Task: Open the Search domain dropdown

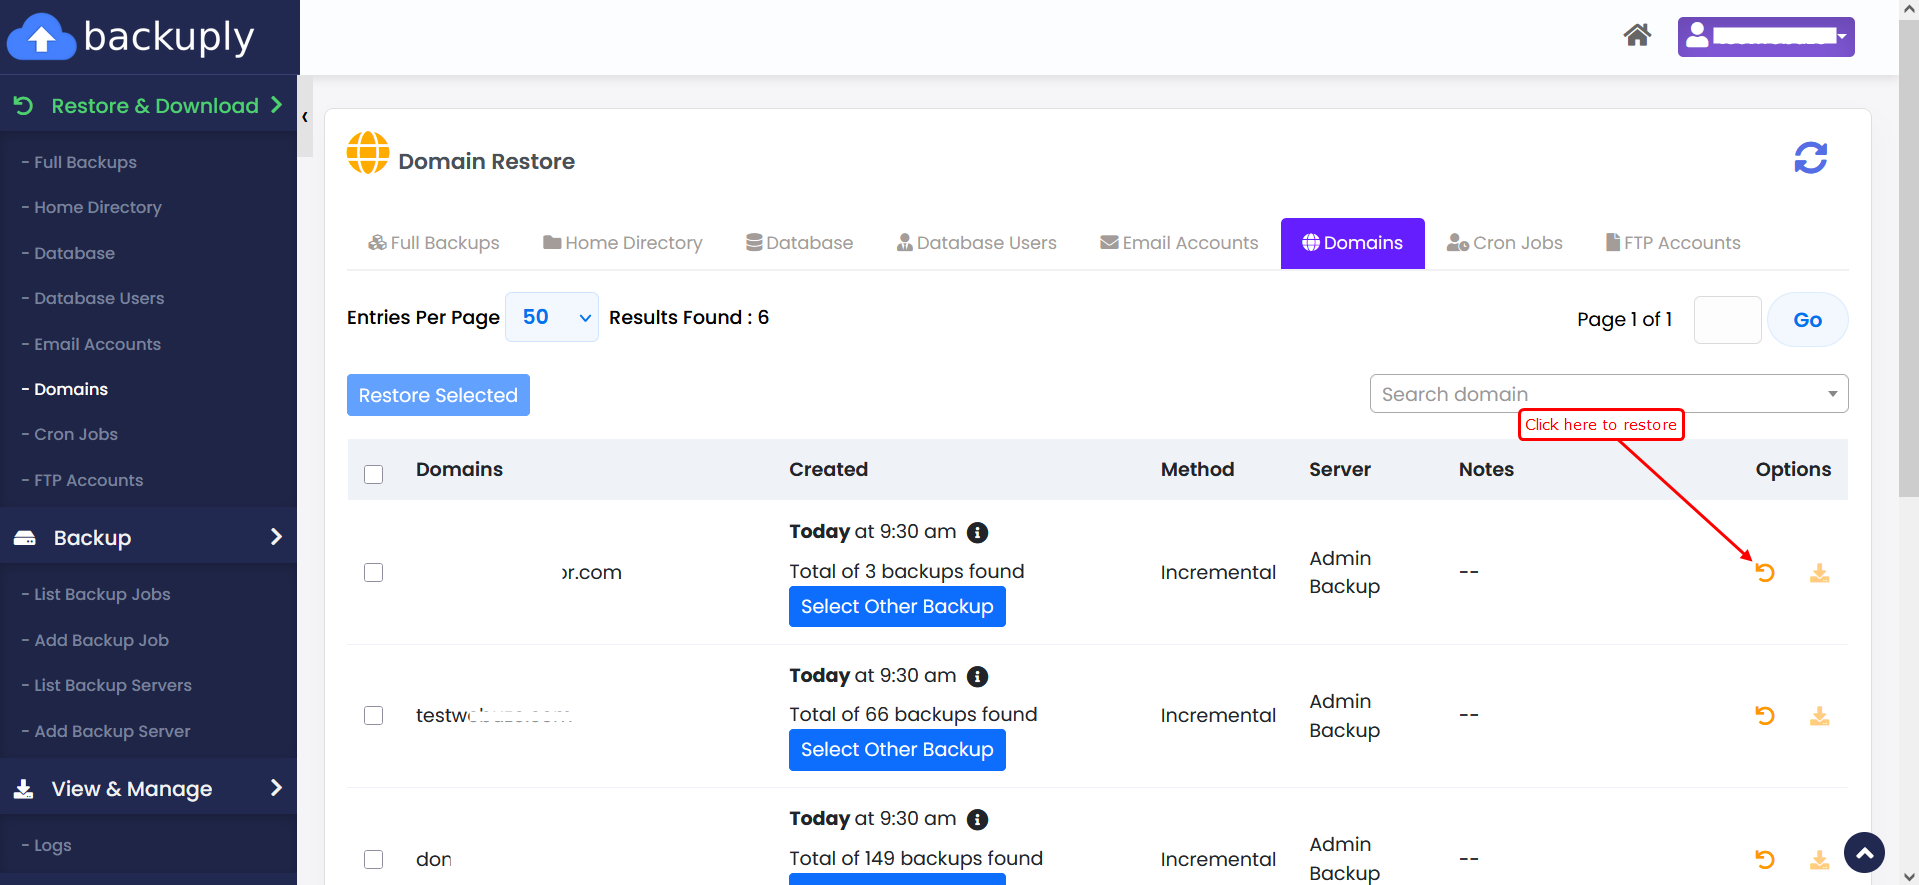Action: [1608, 394]
